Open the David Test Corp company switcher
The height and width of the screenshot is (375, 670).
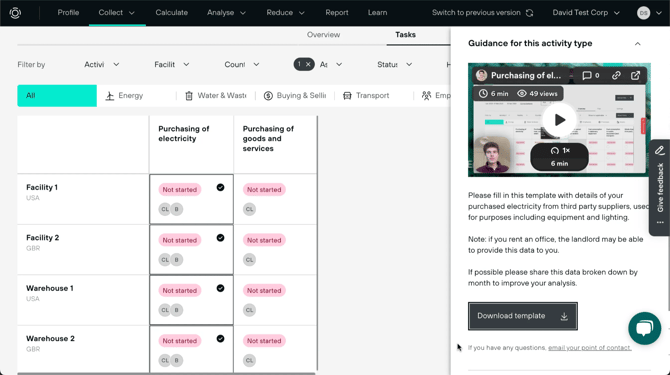(x=586, y=13)
